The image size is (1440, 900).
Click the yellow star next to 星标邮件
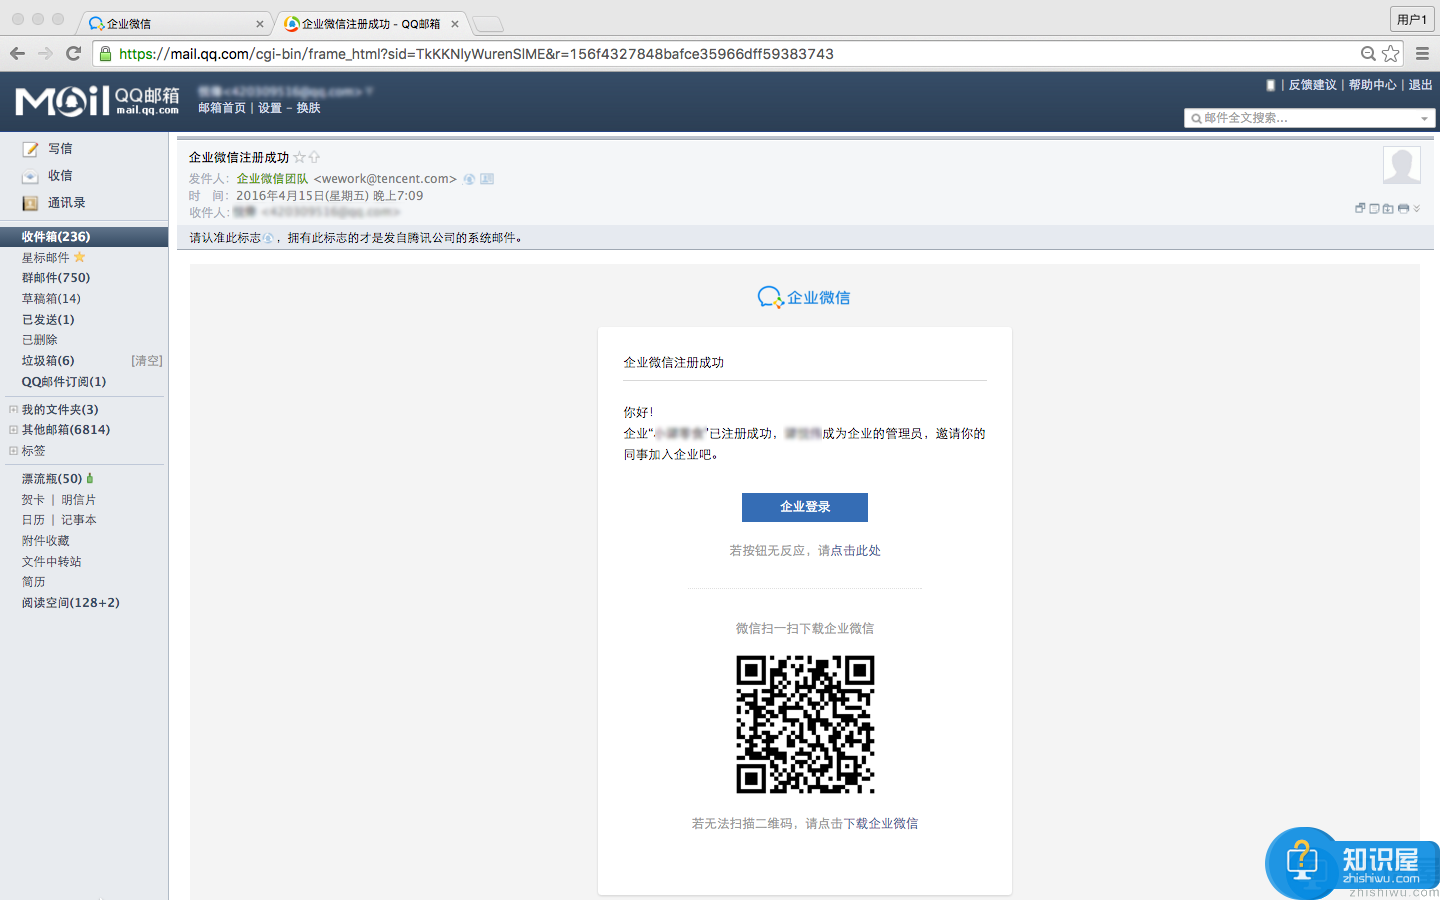tap(80, 257)
